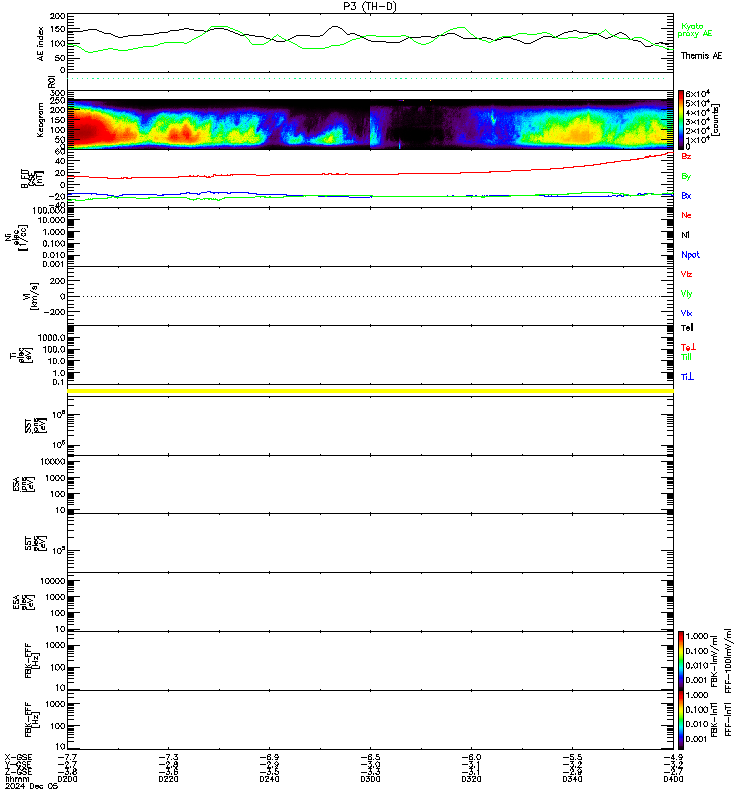Click the 0300 time tick label
Viewport: 750px width, 800px height.
[370, 780]
